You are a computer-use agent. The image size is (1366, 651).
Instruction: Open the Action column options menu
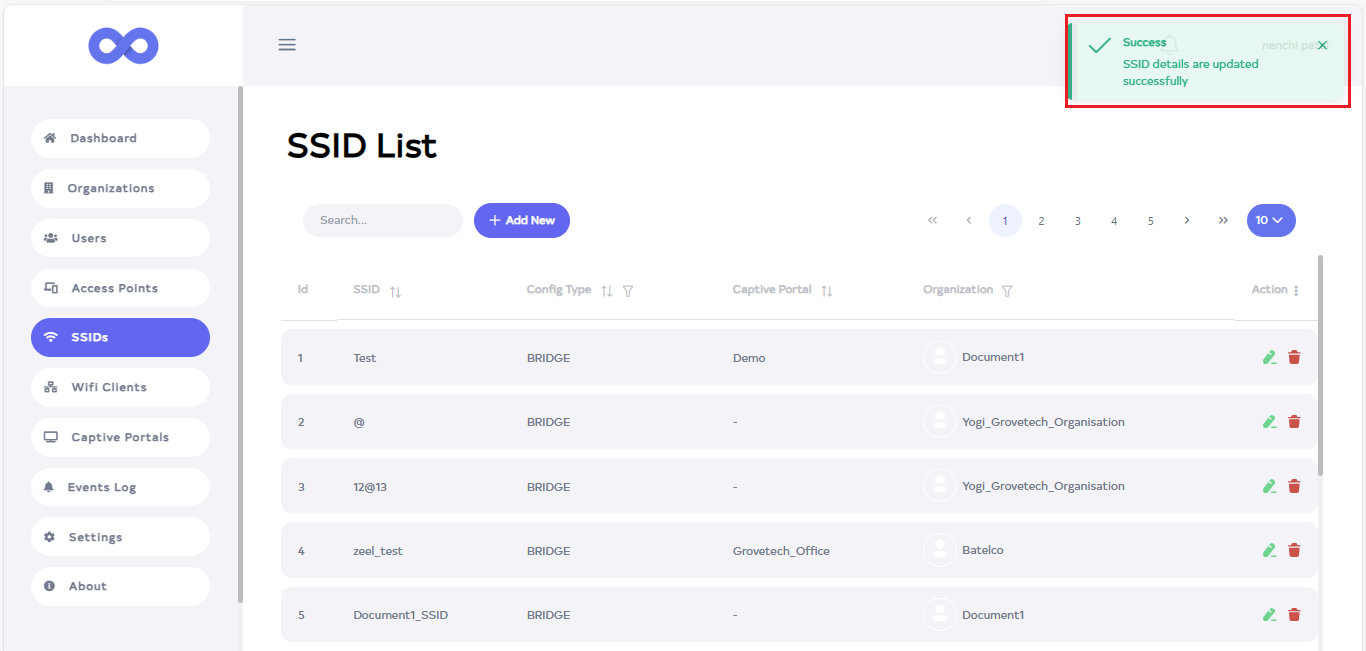pyautogui.click(x=1296, y=291)
